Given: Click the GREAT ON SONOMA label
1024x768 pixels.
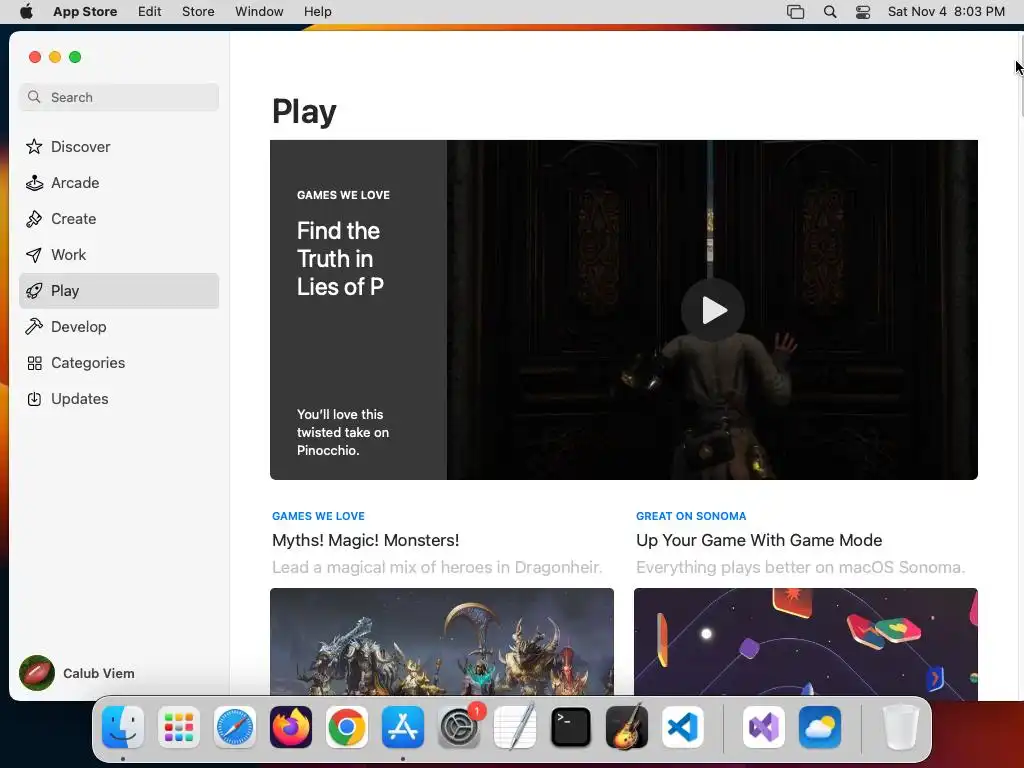Looking at the screenshot, I should point(691,516).
